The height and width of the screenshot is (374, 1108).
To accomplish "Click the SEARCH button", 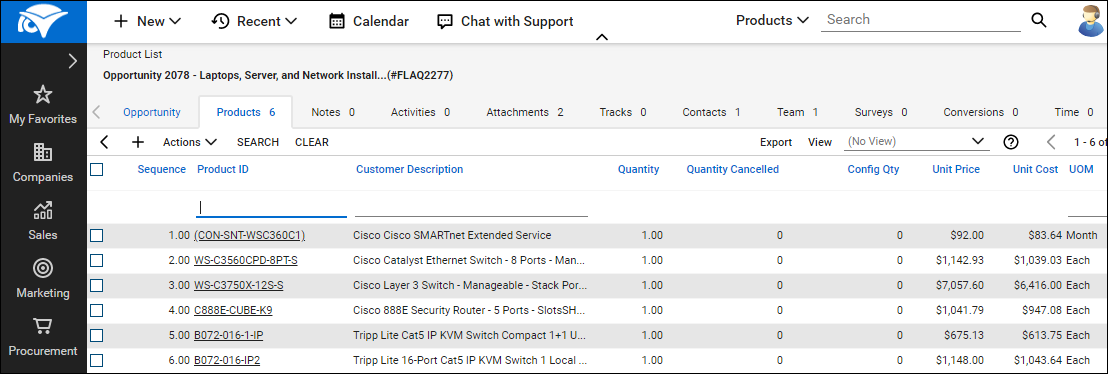I will [258, 142].
